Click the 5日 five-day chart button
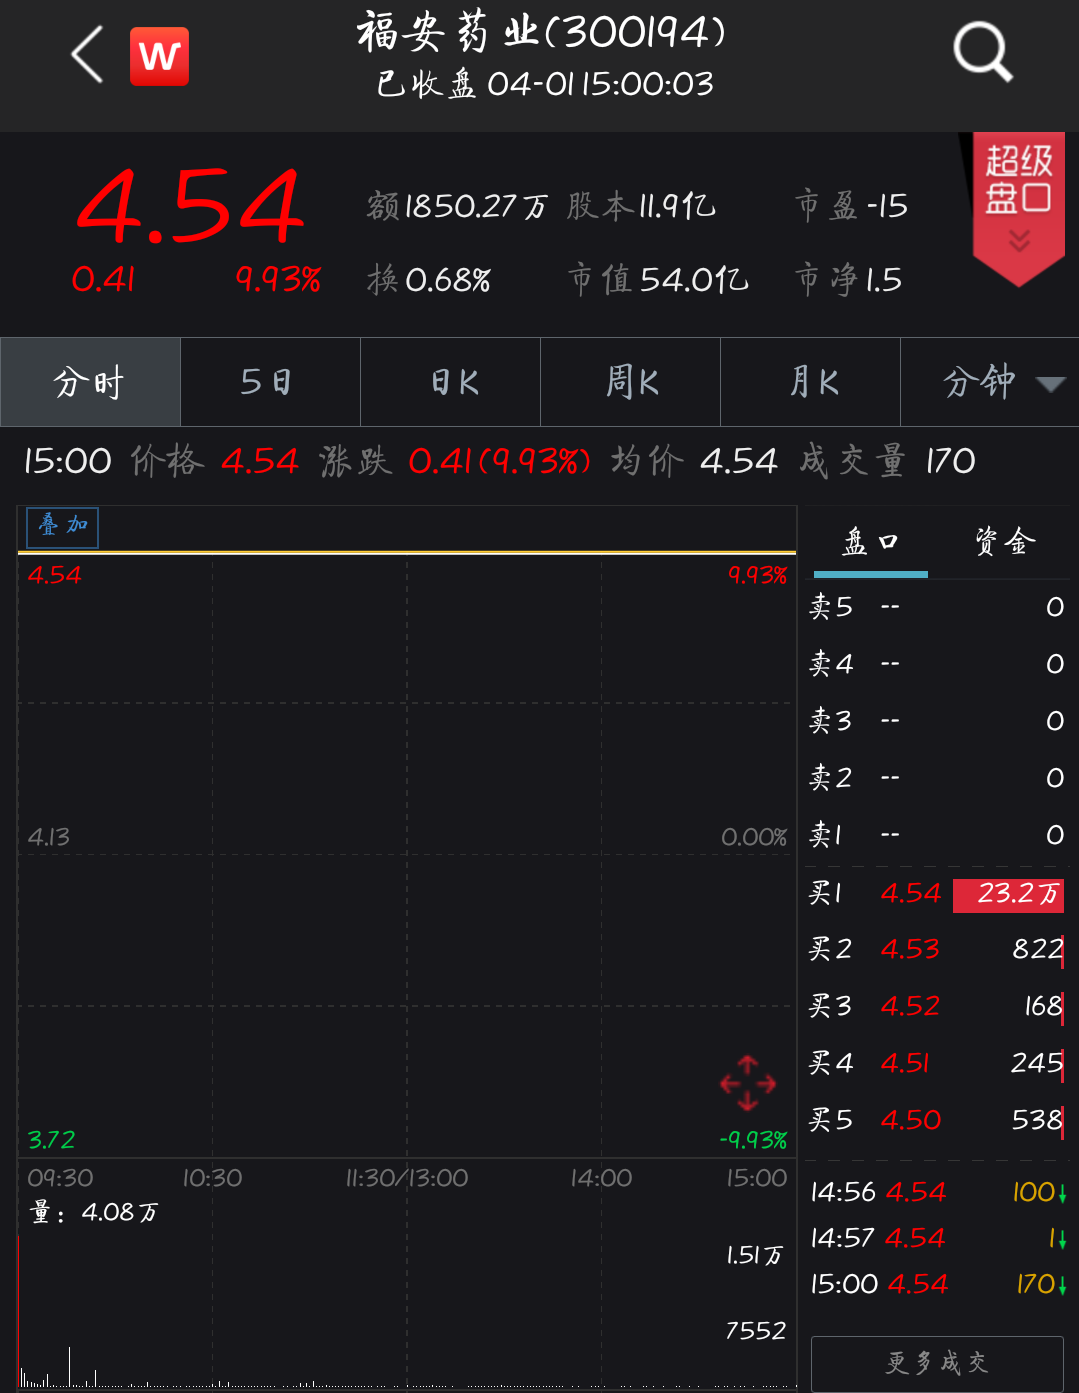 (x=269, y=382)
